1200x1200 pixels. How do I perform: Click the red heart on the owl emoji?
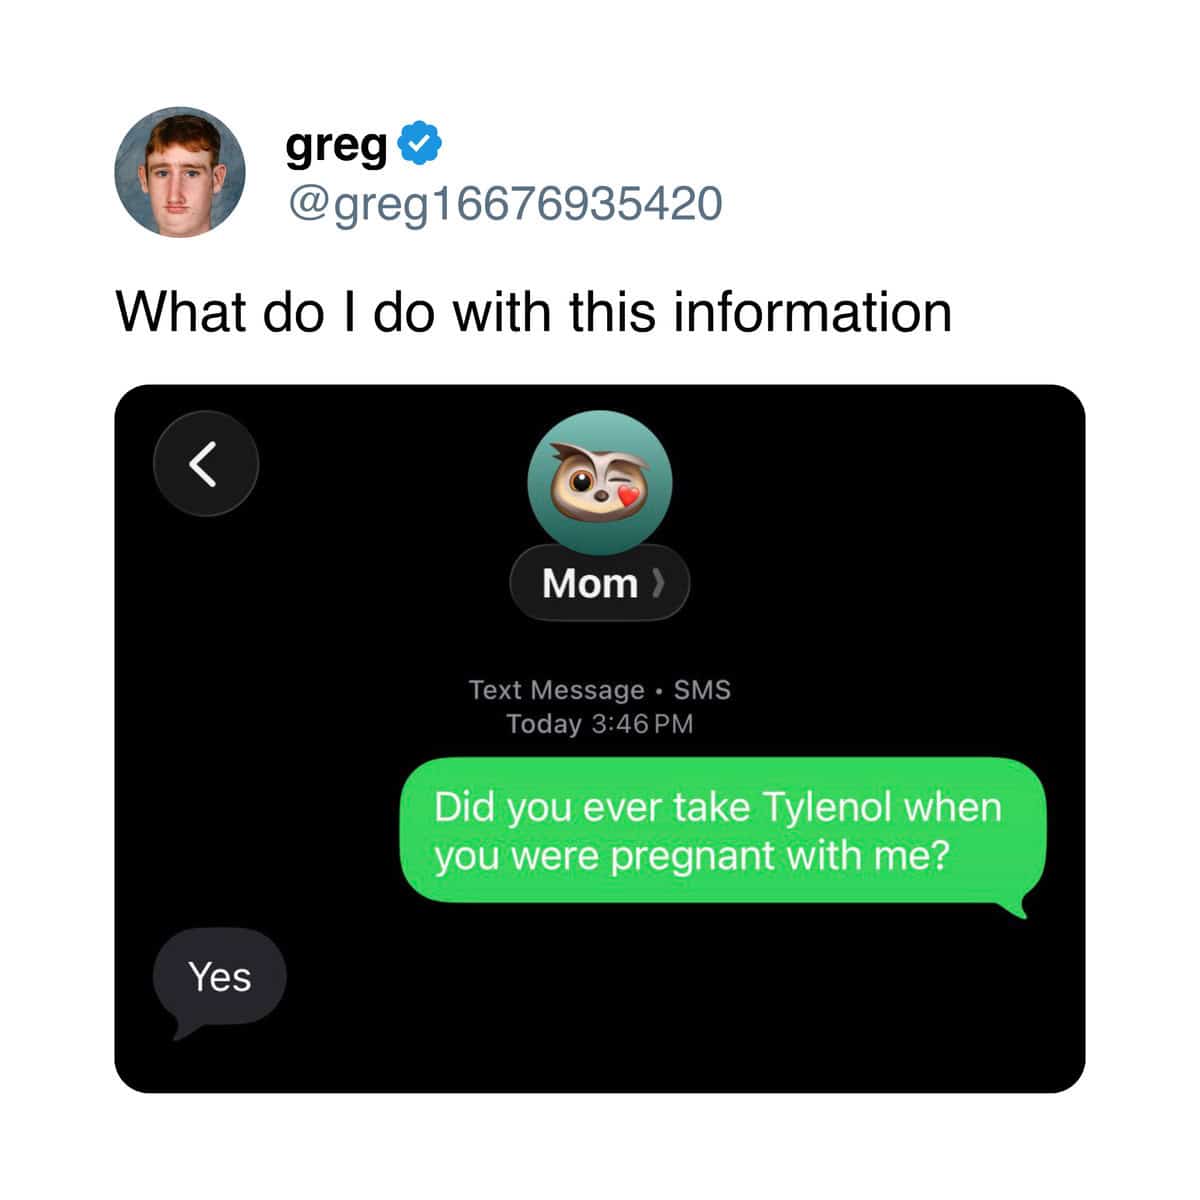(x=627, y=497)
